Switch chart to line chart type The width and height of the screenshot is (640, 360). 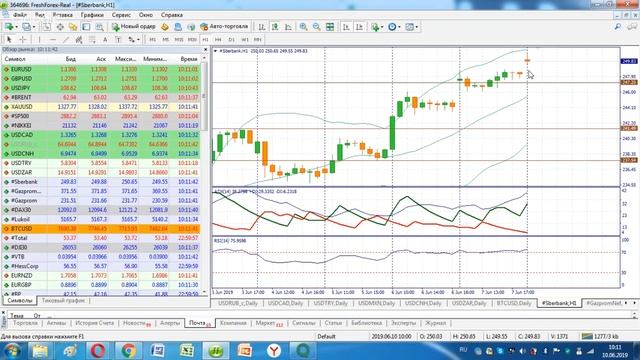point(288,27)
